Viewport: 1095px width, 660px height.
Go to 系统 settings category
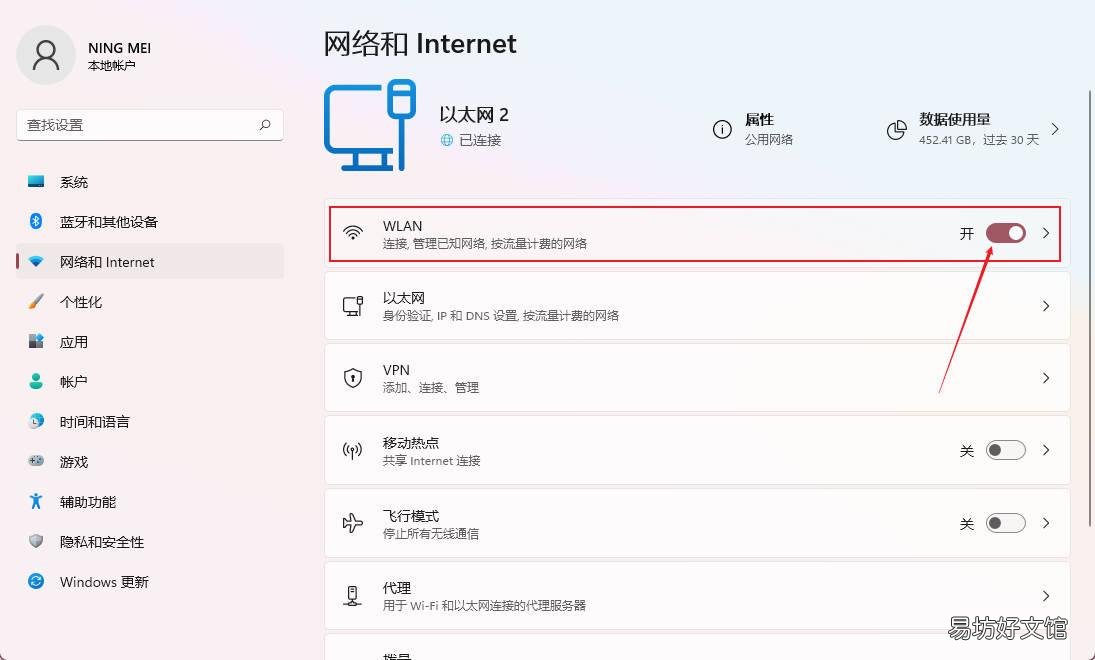[x=150, y=182]
